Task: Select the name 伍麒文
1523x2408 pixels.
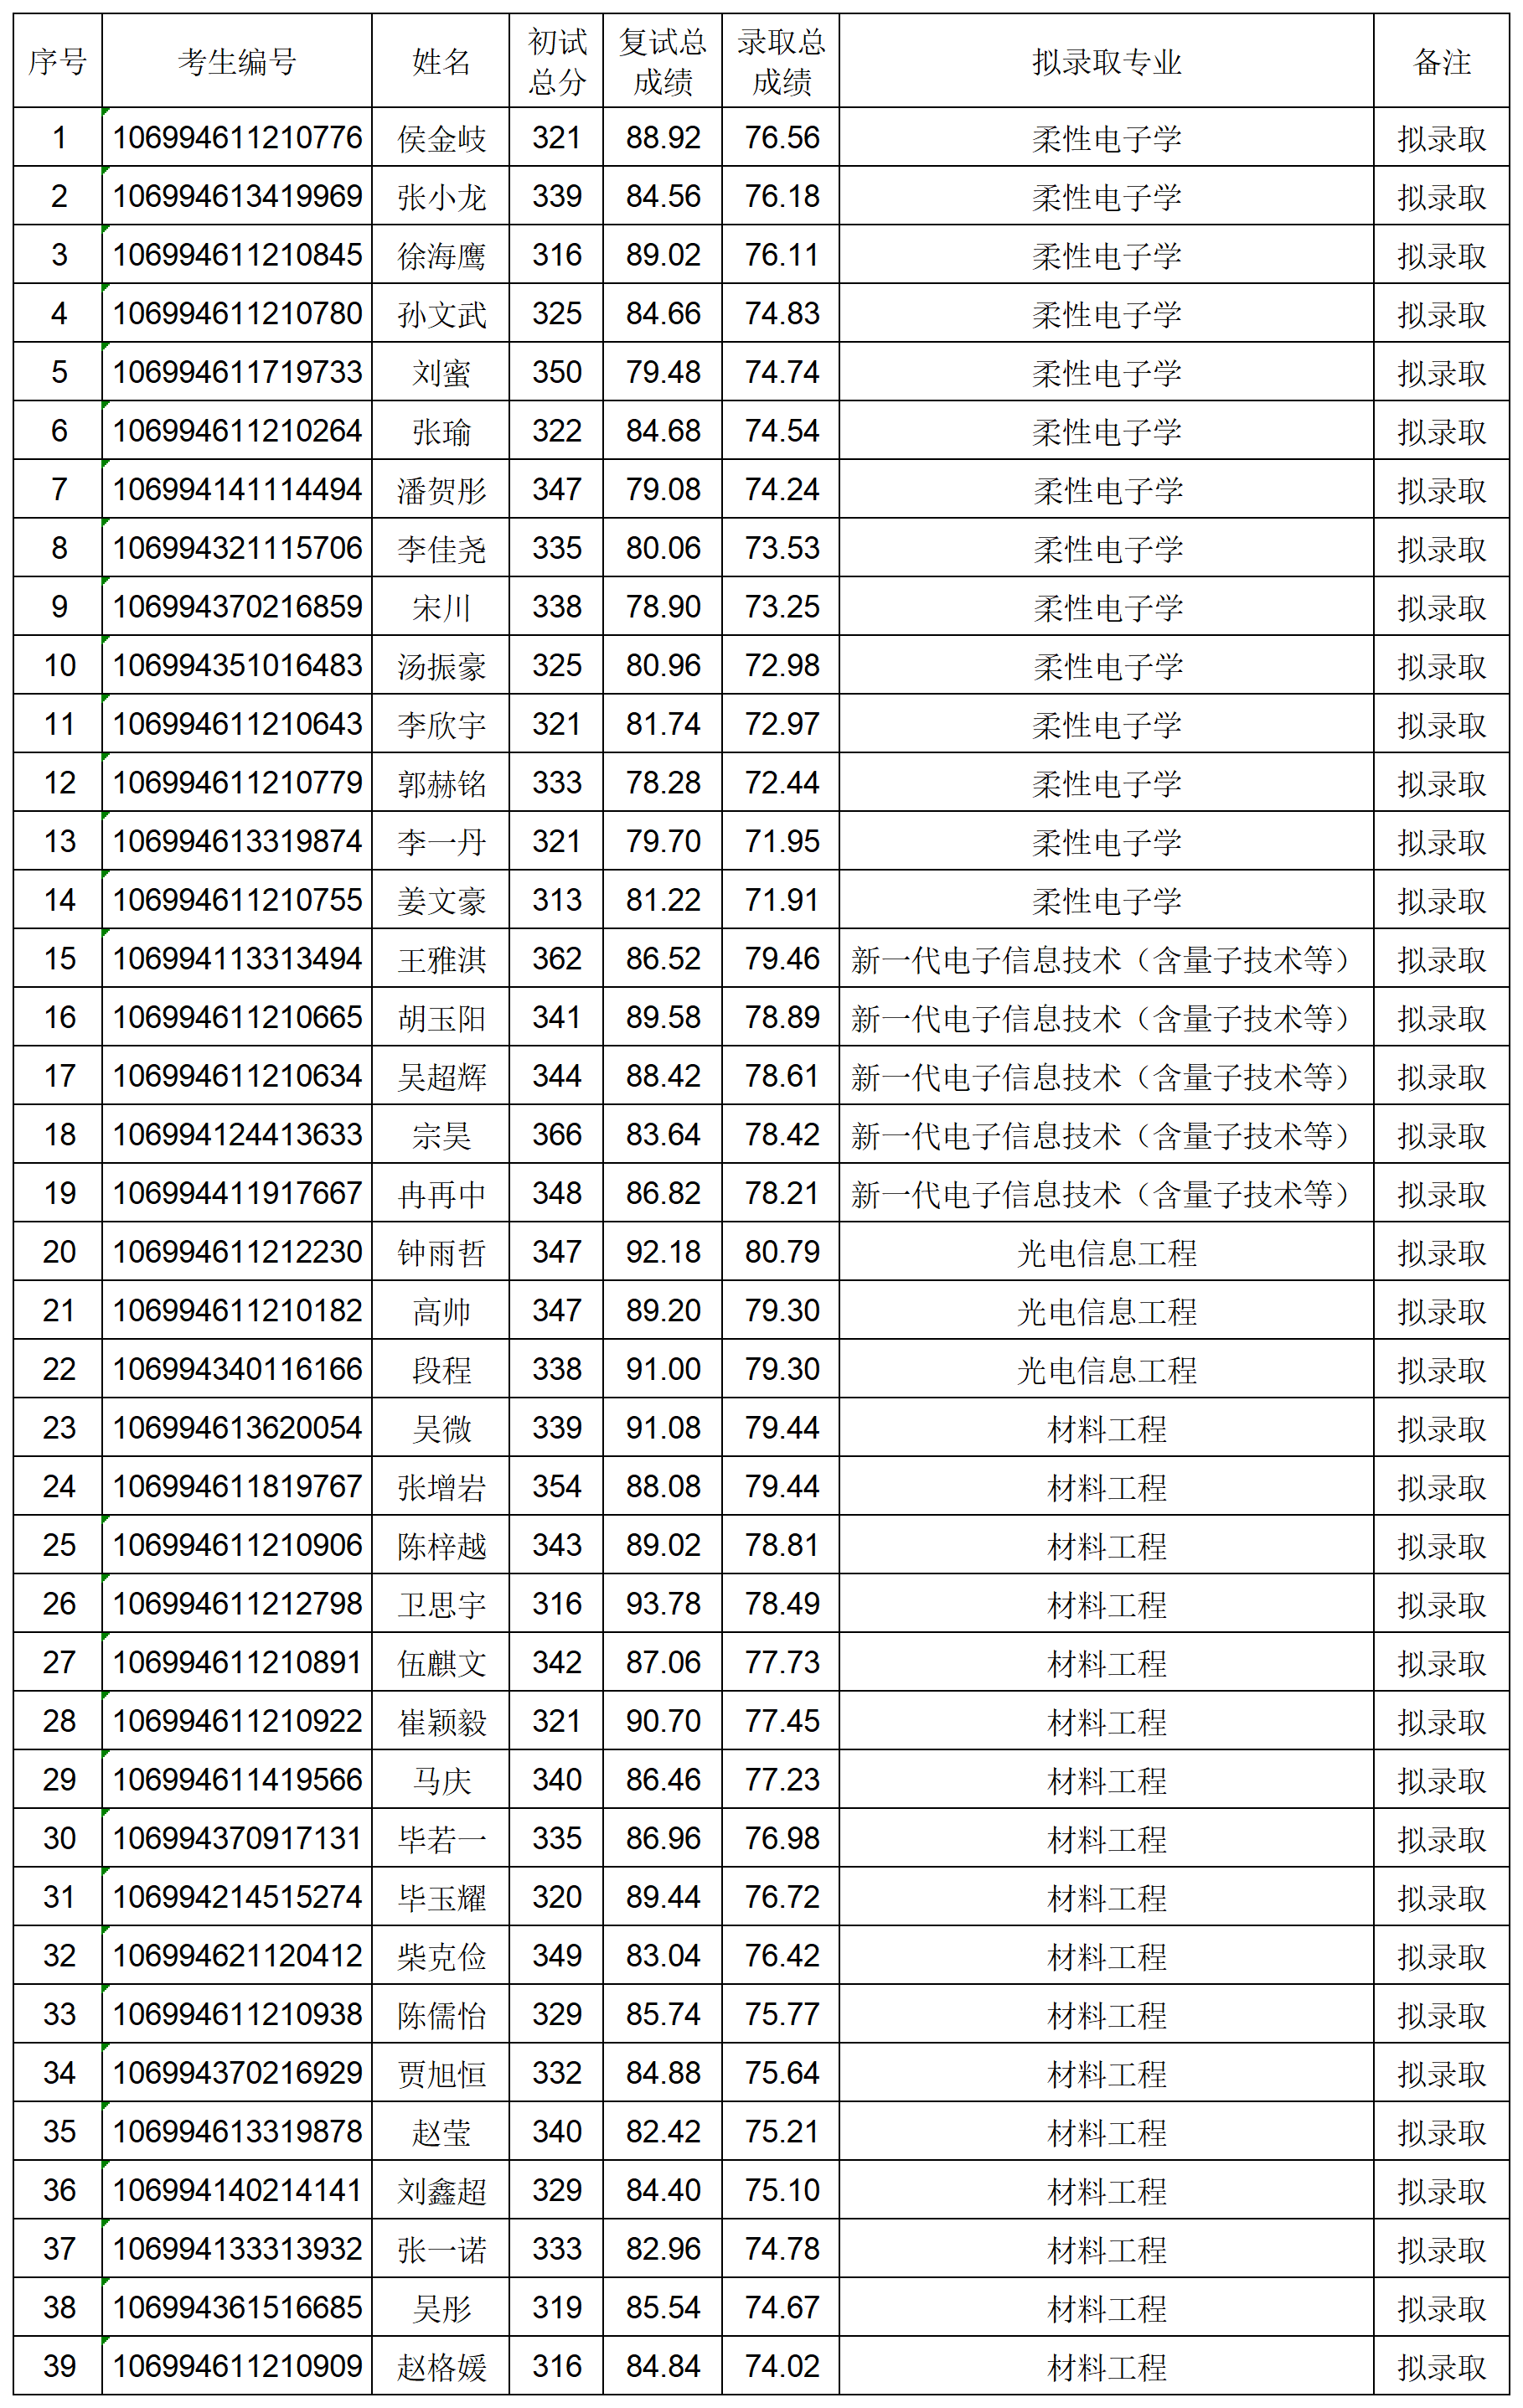Action: [441, 1663]
